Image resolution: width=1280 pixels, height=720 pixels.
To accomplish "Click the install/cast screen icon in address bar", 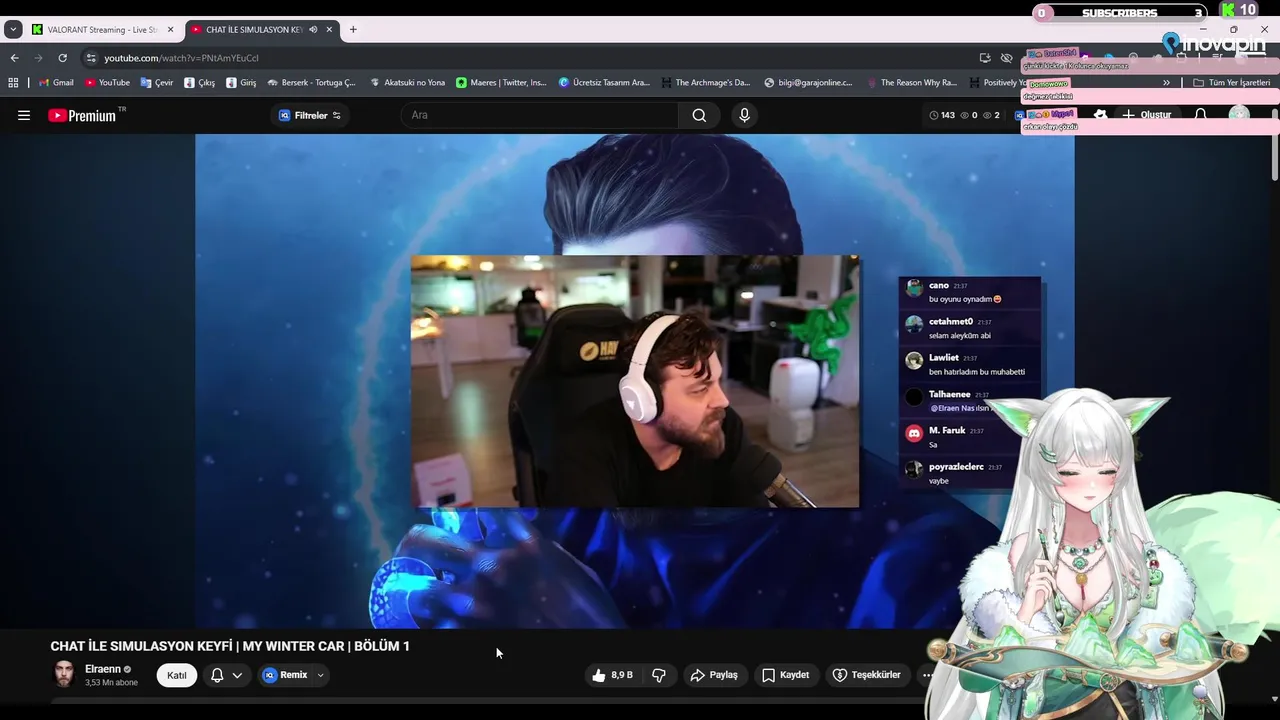I will tap(985, 58).
